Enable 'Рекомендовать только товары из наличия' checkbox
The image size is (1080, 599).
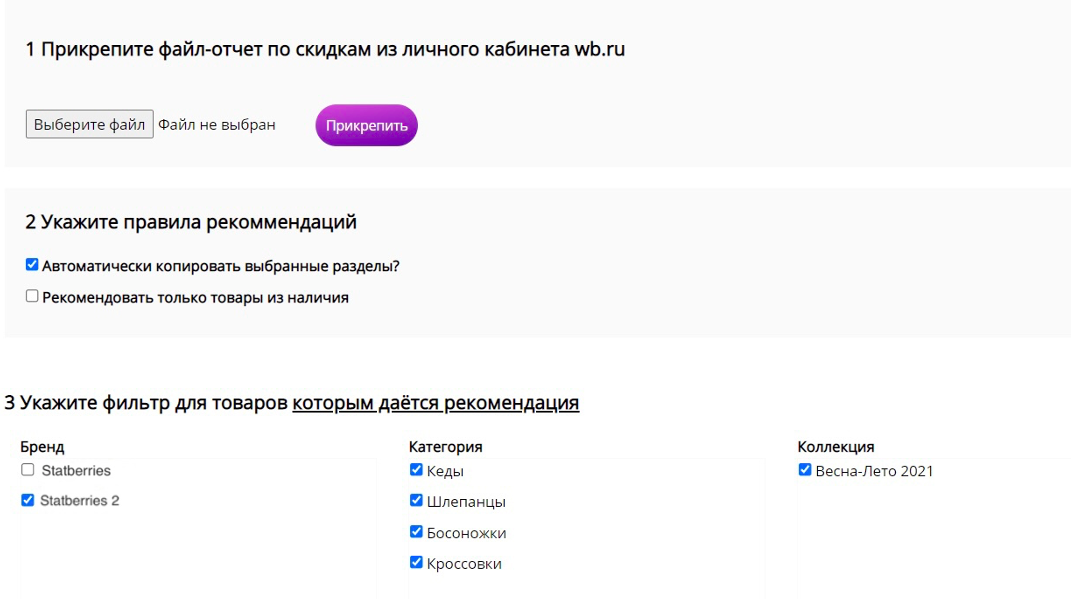pyautogui.click(x=32, y=297)
